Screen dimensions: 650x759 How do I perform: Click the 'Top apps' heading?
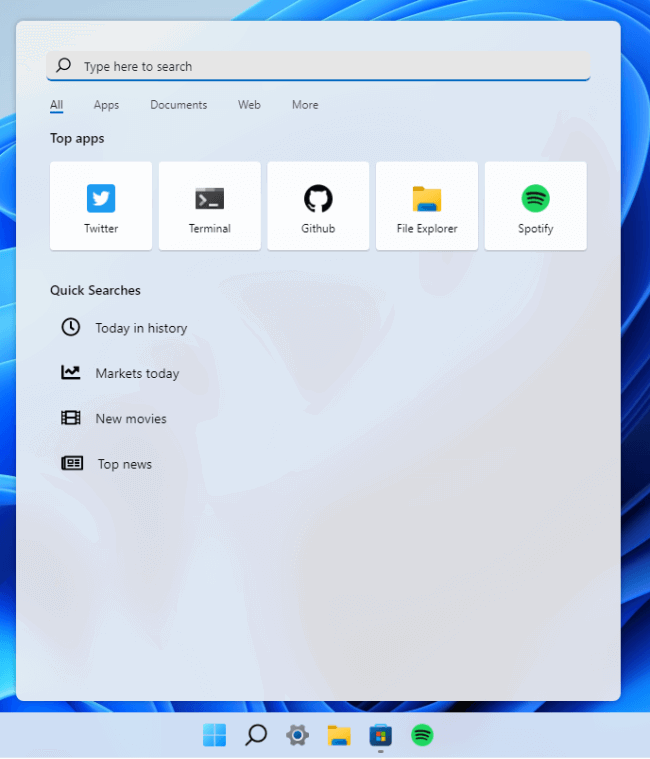coord(77,138)
